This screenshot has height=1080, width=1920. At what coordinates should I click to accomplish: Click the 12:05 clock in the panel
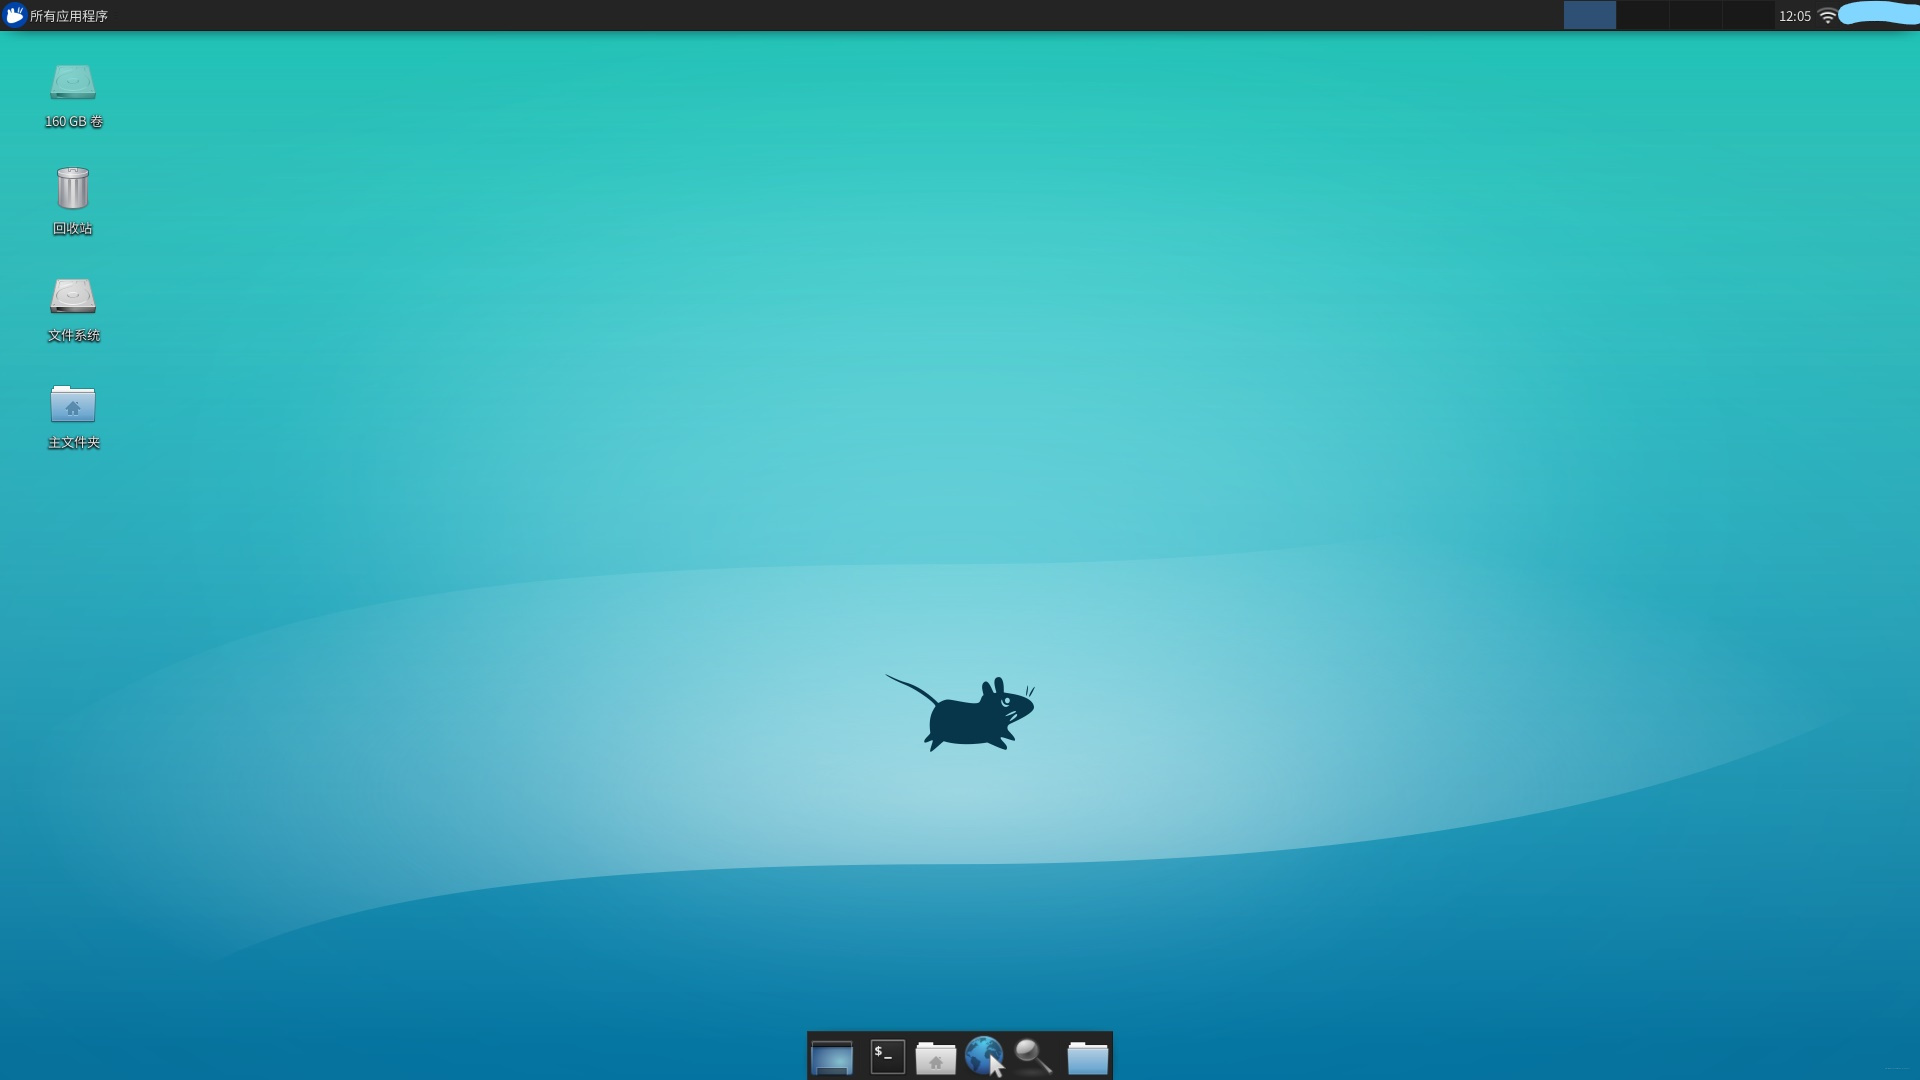click(x=1795, y=16)
